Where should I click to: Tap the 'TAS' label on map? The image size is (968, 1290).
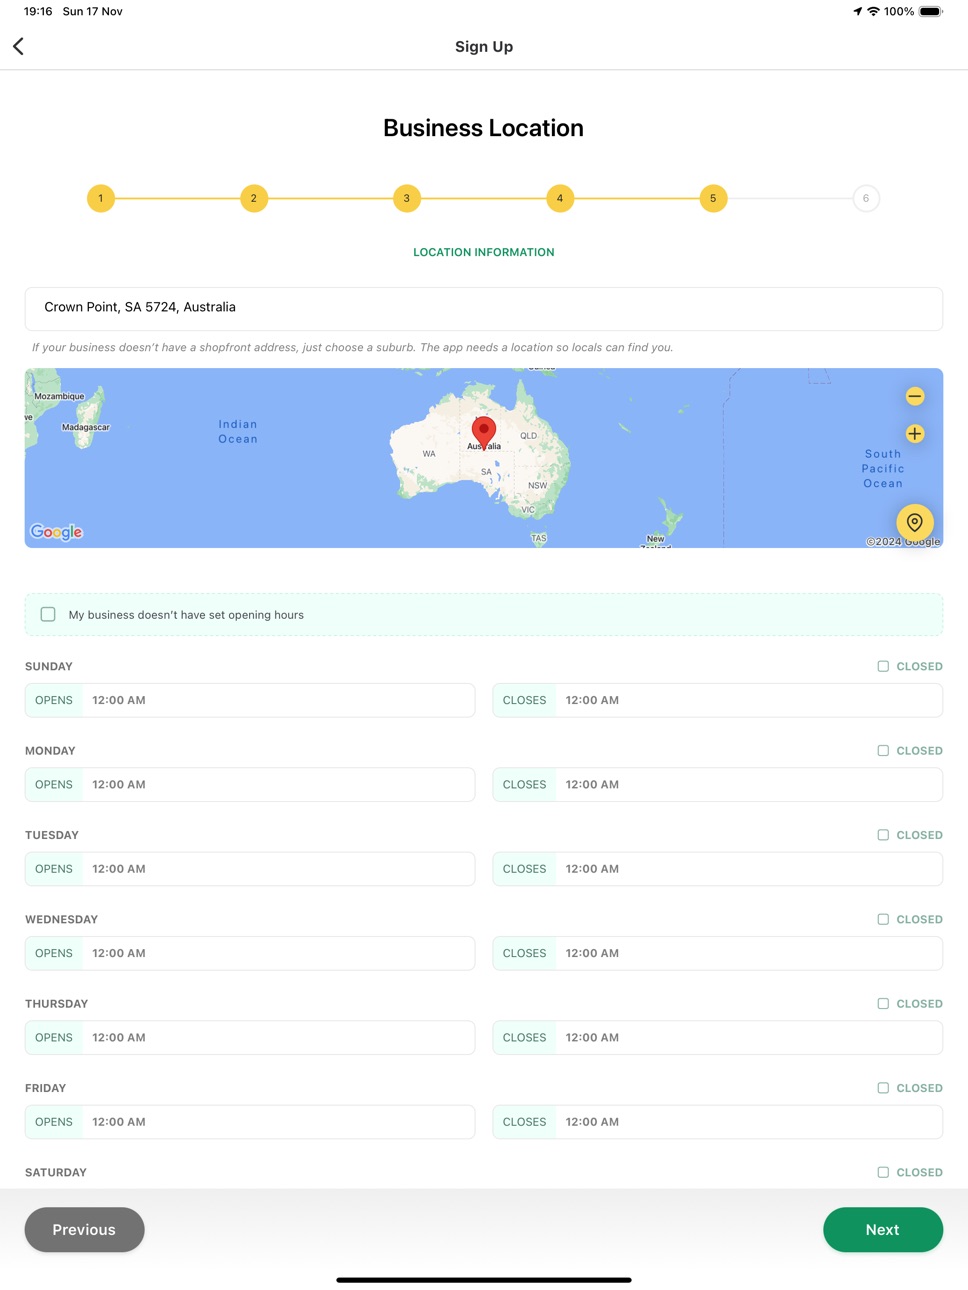pos(539,538)
